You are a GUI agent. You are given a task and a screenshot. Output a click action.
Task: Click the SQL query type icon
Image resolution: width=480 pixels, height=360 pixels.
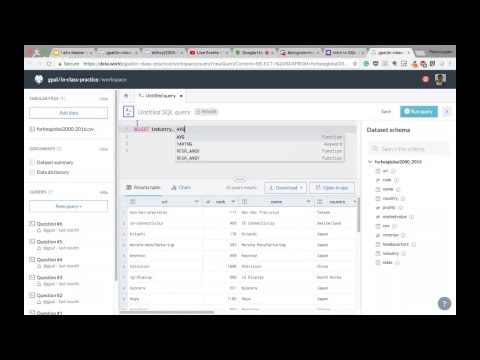129,112
